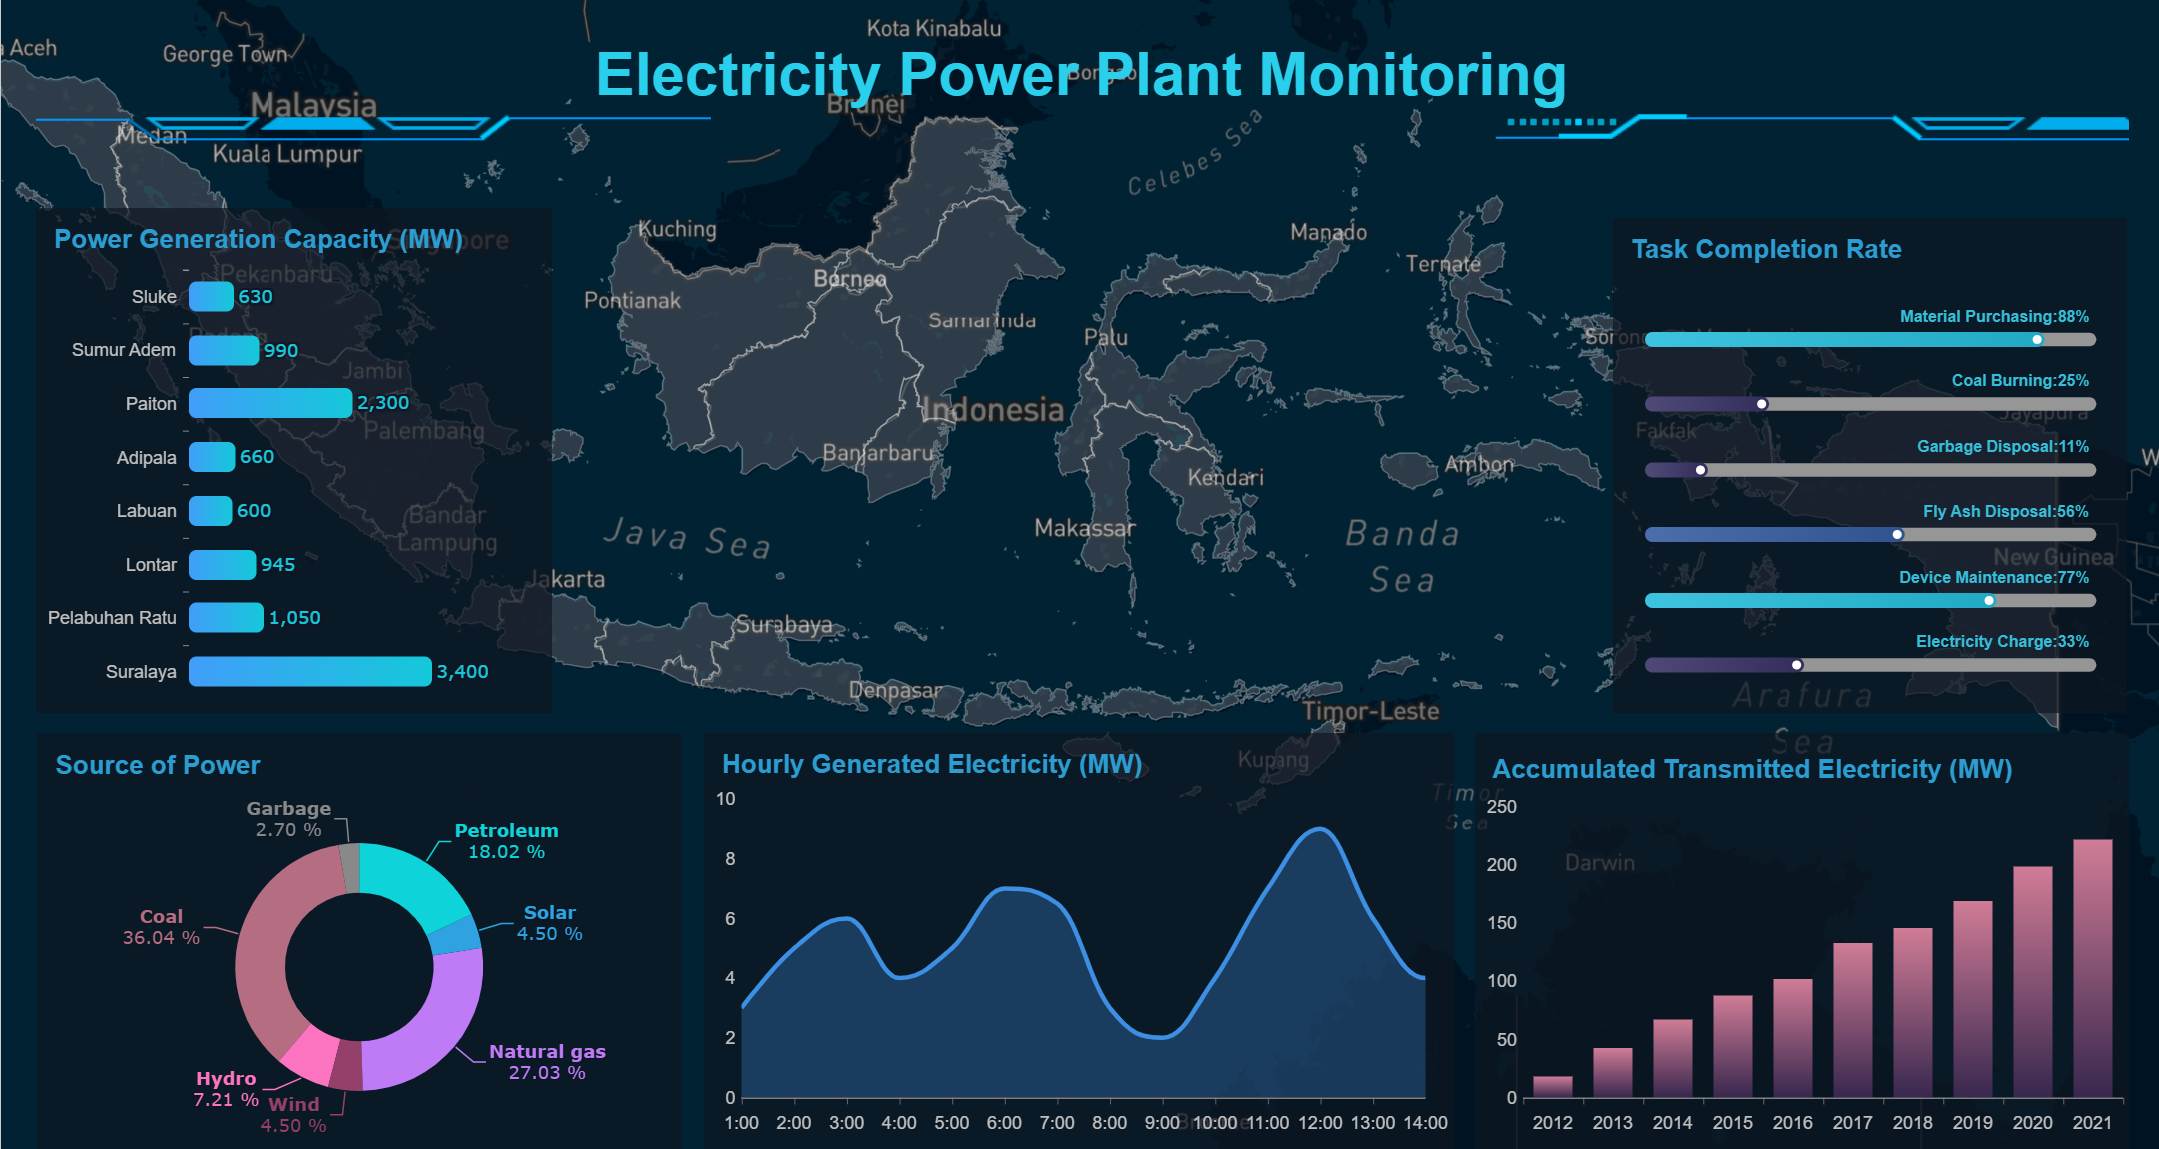Select the Pelabuhan Ratu bar
Screen dimensions: 2159x1149
226,617
